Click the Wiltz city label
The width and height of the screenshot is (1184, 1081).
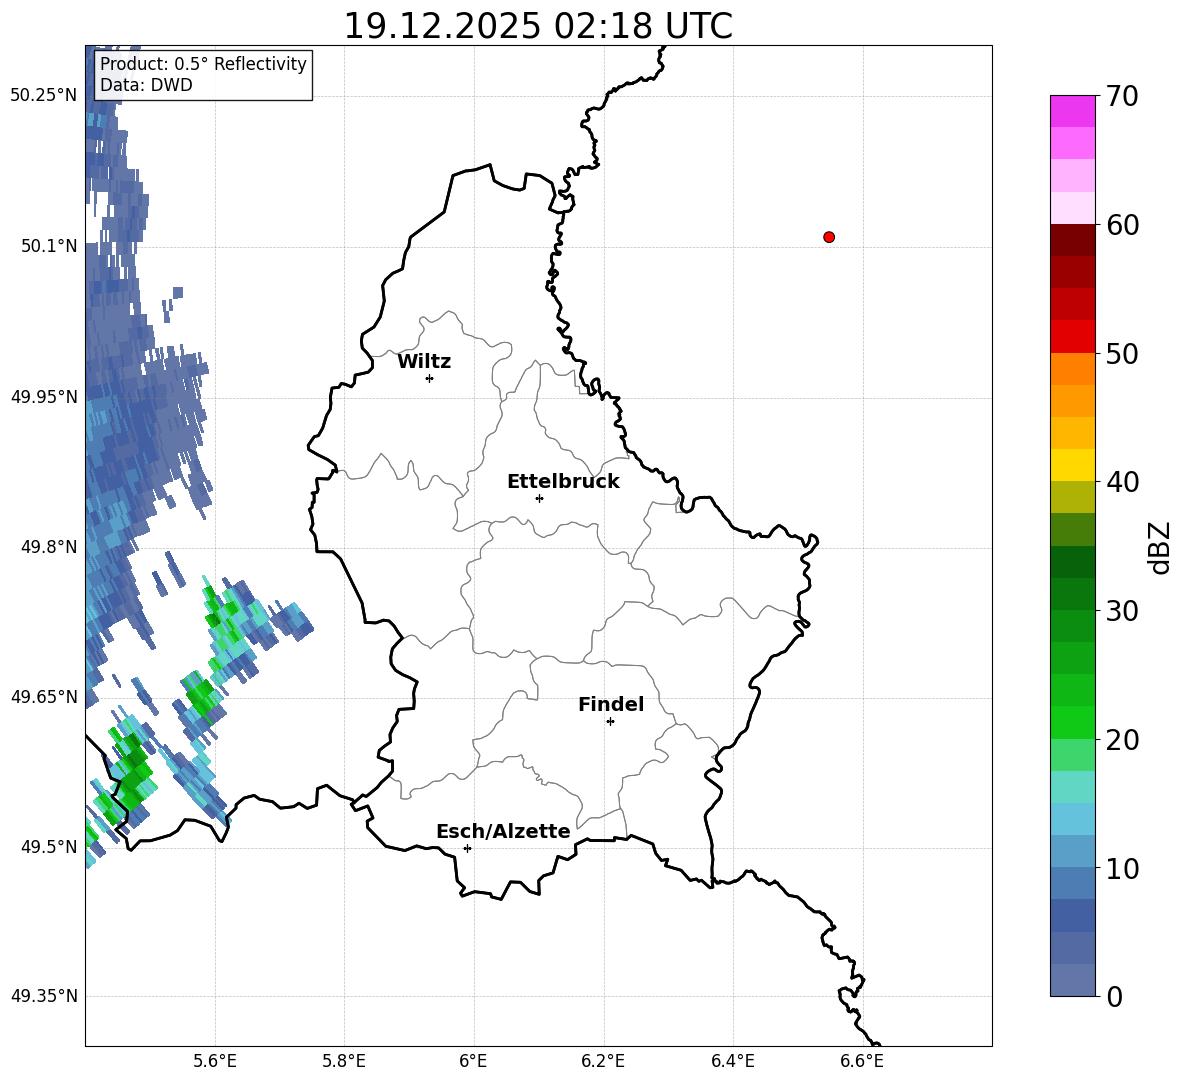(424, 362)
